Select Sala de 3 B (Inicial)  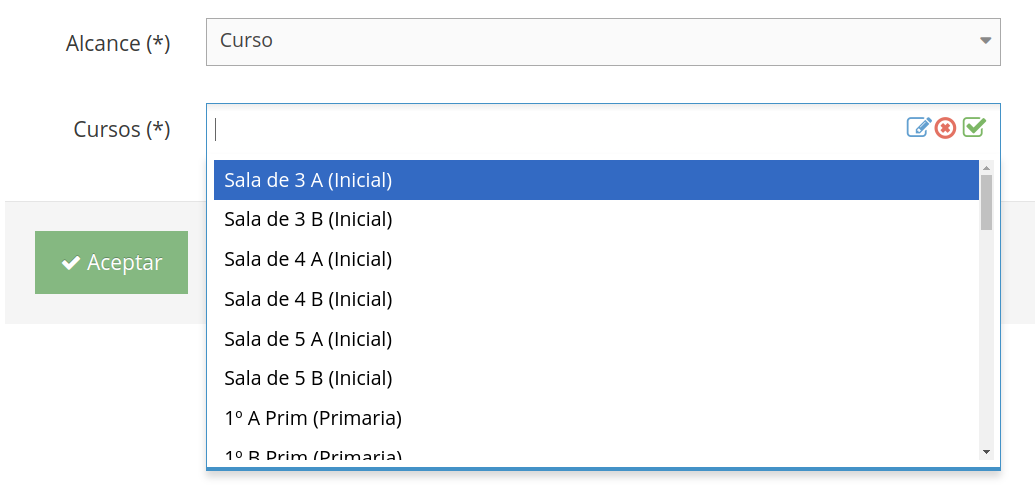[596, 220]
